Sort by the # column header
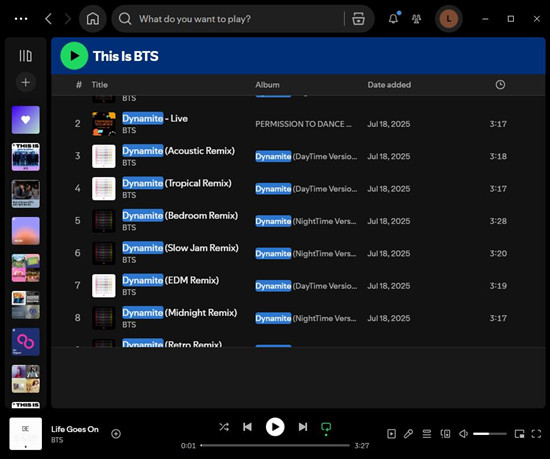Screen dimensions: 550x459 tap(79, 85)
